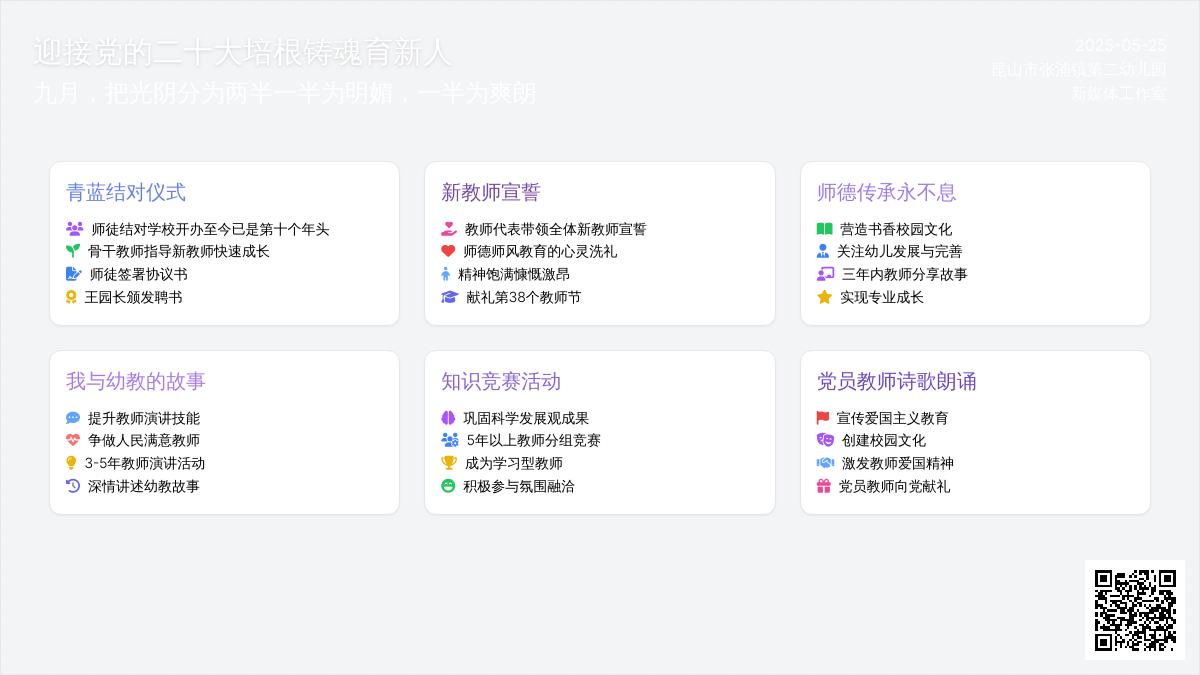Click the heartbeat icon beside 争做人民满意教师
The image size is (1200, 675).
(x=73, y=440)
